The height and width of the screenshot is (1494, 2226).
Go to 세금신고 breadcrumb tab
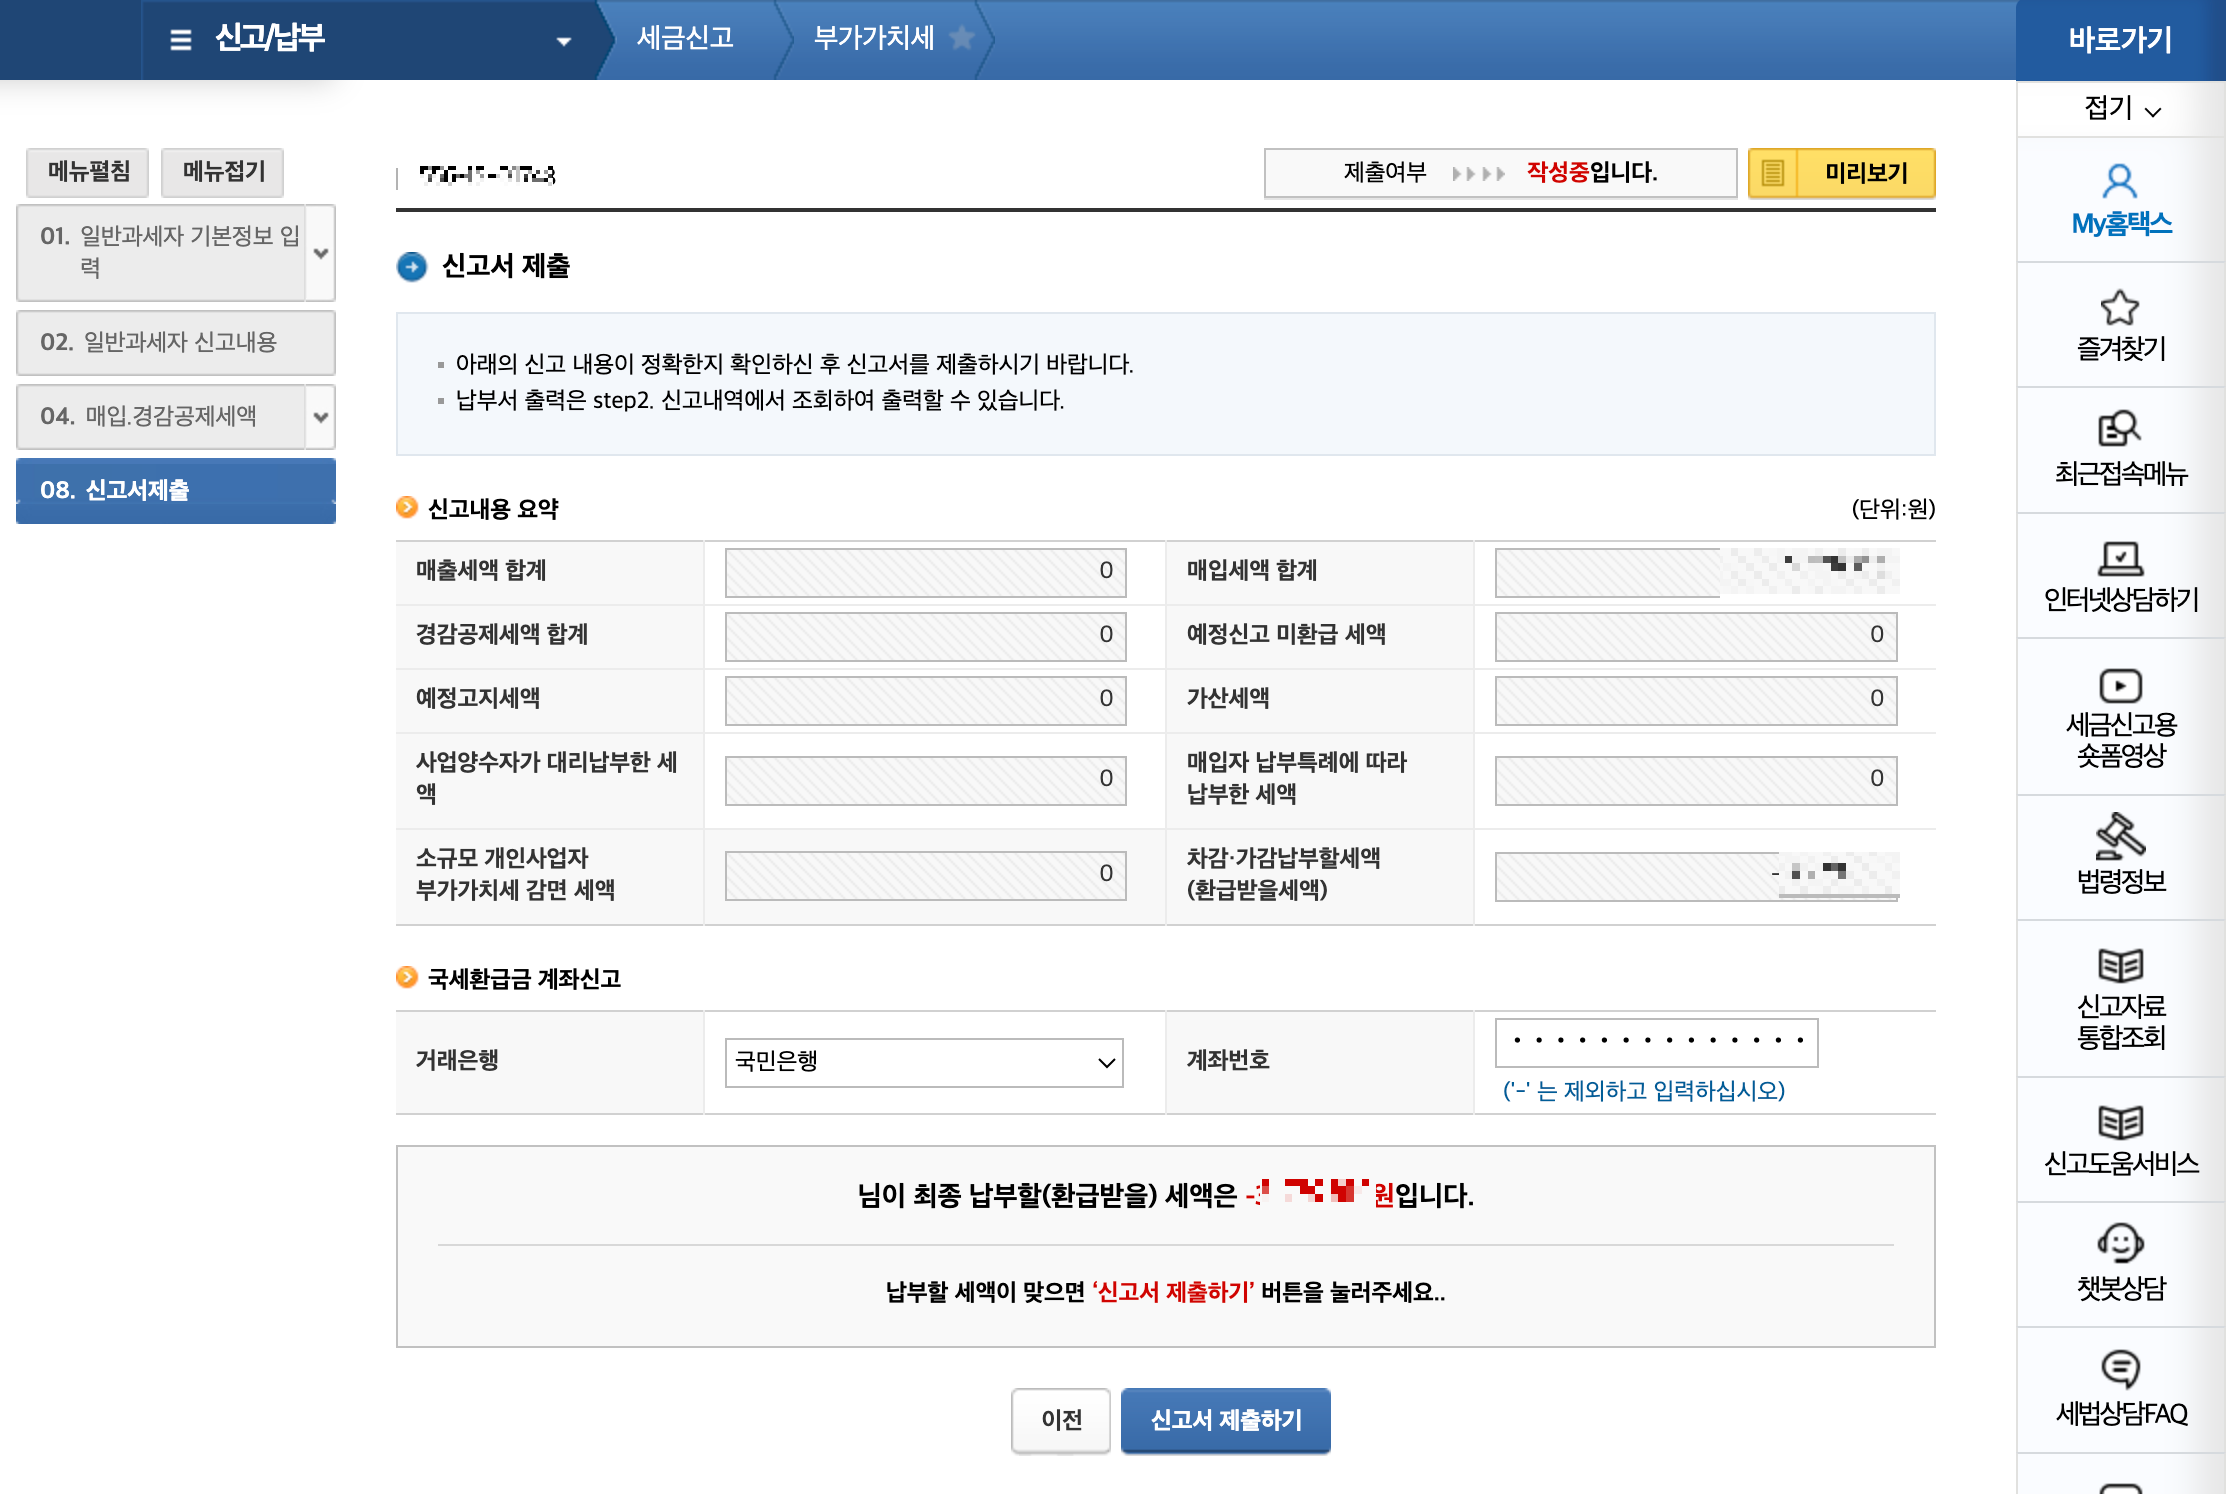(x=685, y=38)
